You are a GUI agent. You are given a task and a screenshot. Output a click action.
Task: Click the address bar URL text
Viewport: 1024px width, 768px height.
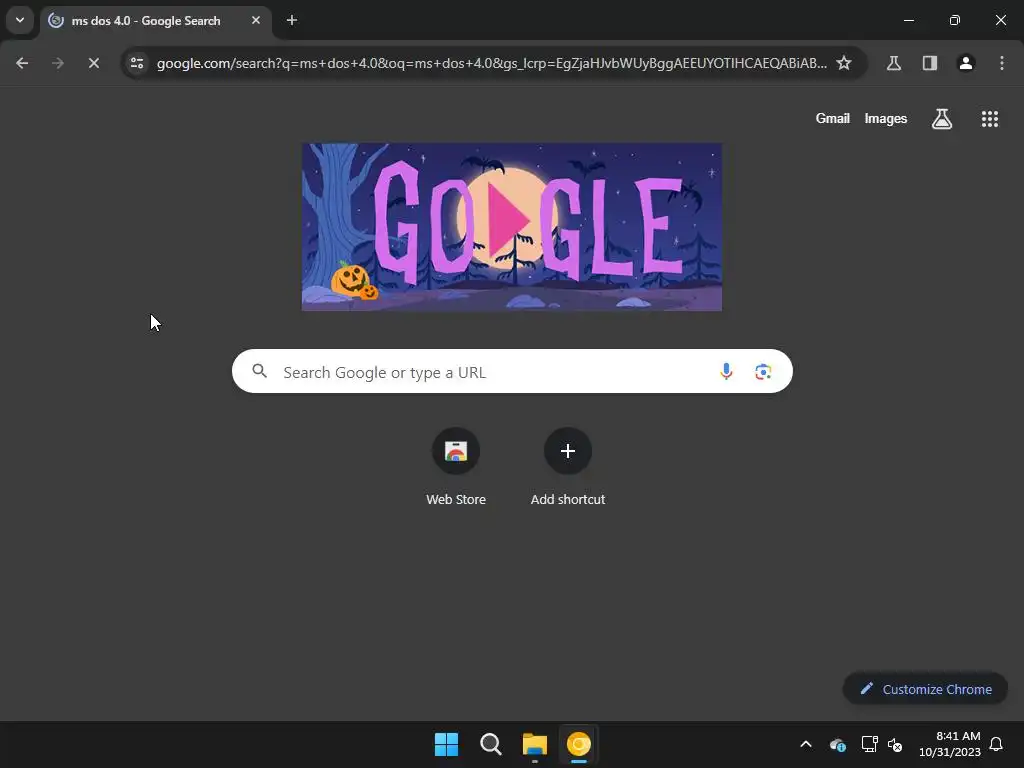(492, 63)
